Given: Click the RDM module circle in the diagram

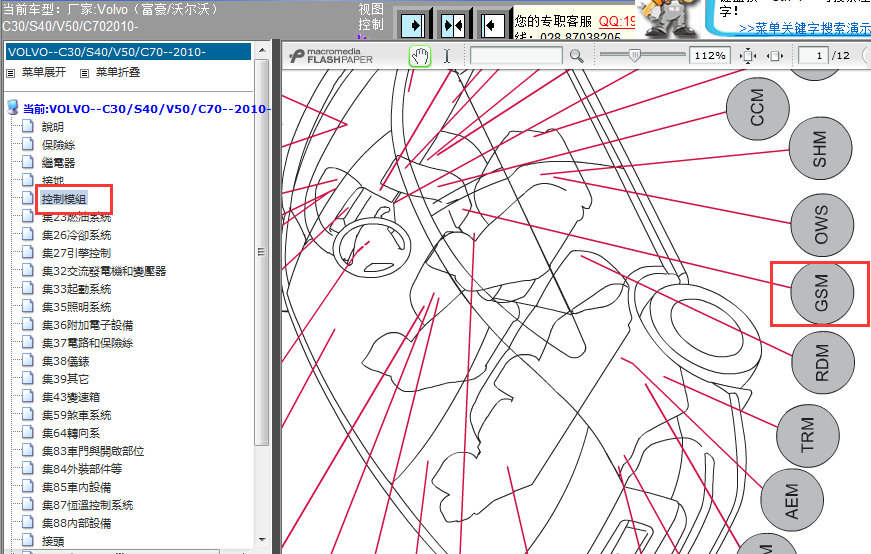Looking at the screenshot, I should 823,362.
